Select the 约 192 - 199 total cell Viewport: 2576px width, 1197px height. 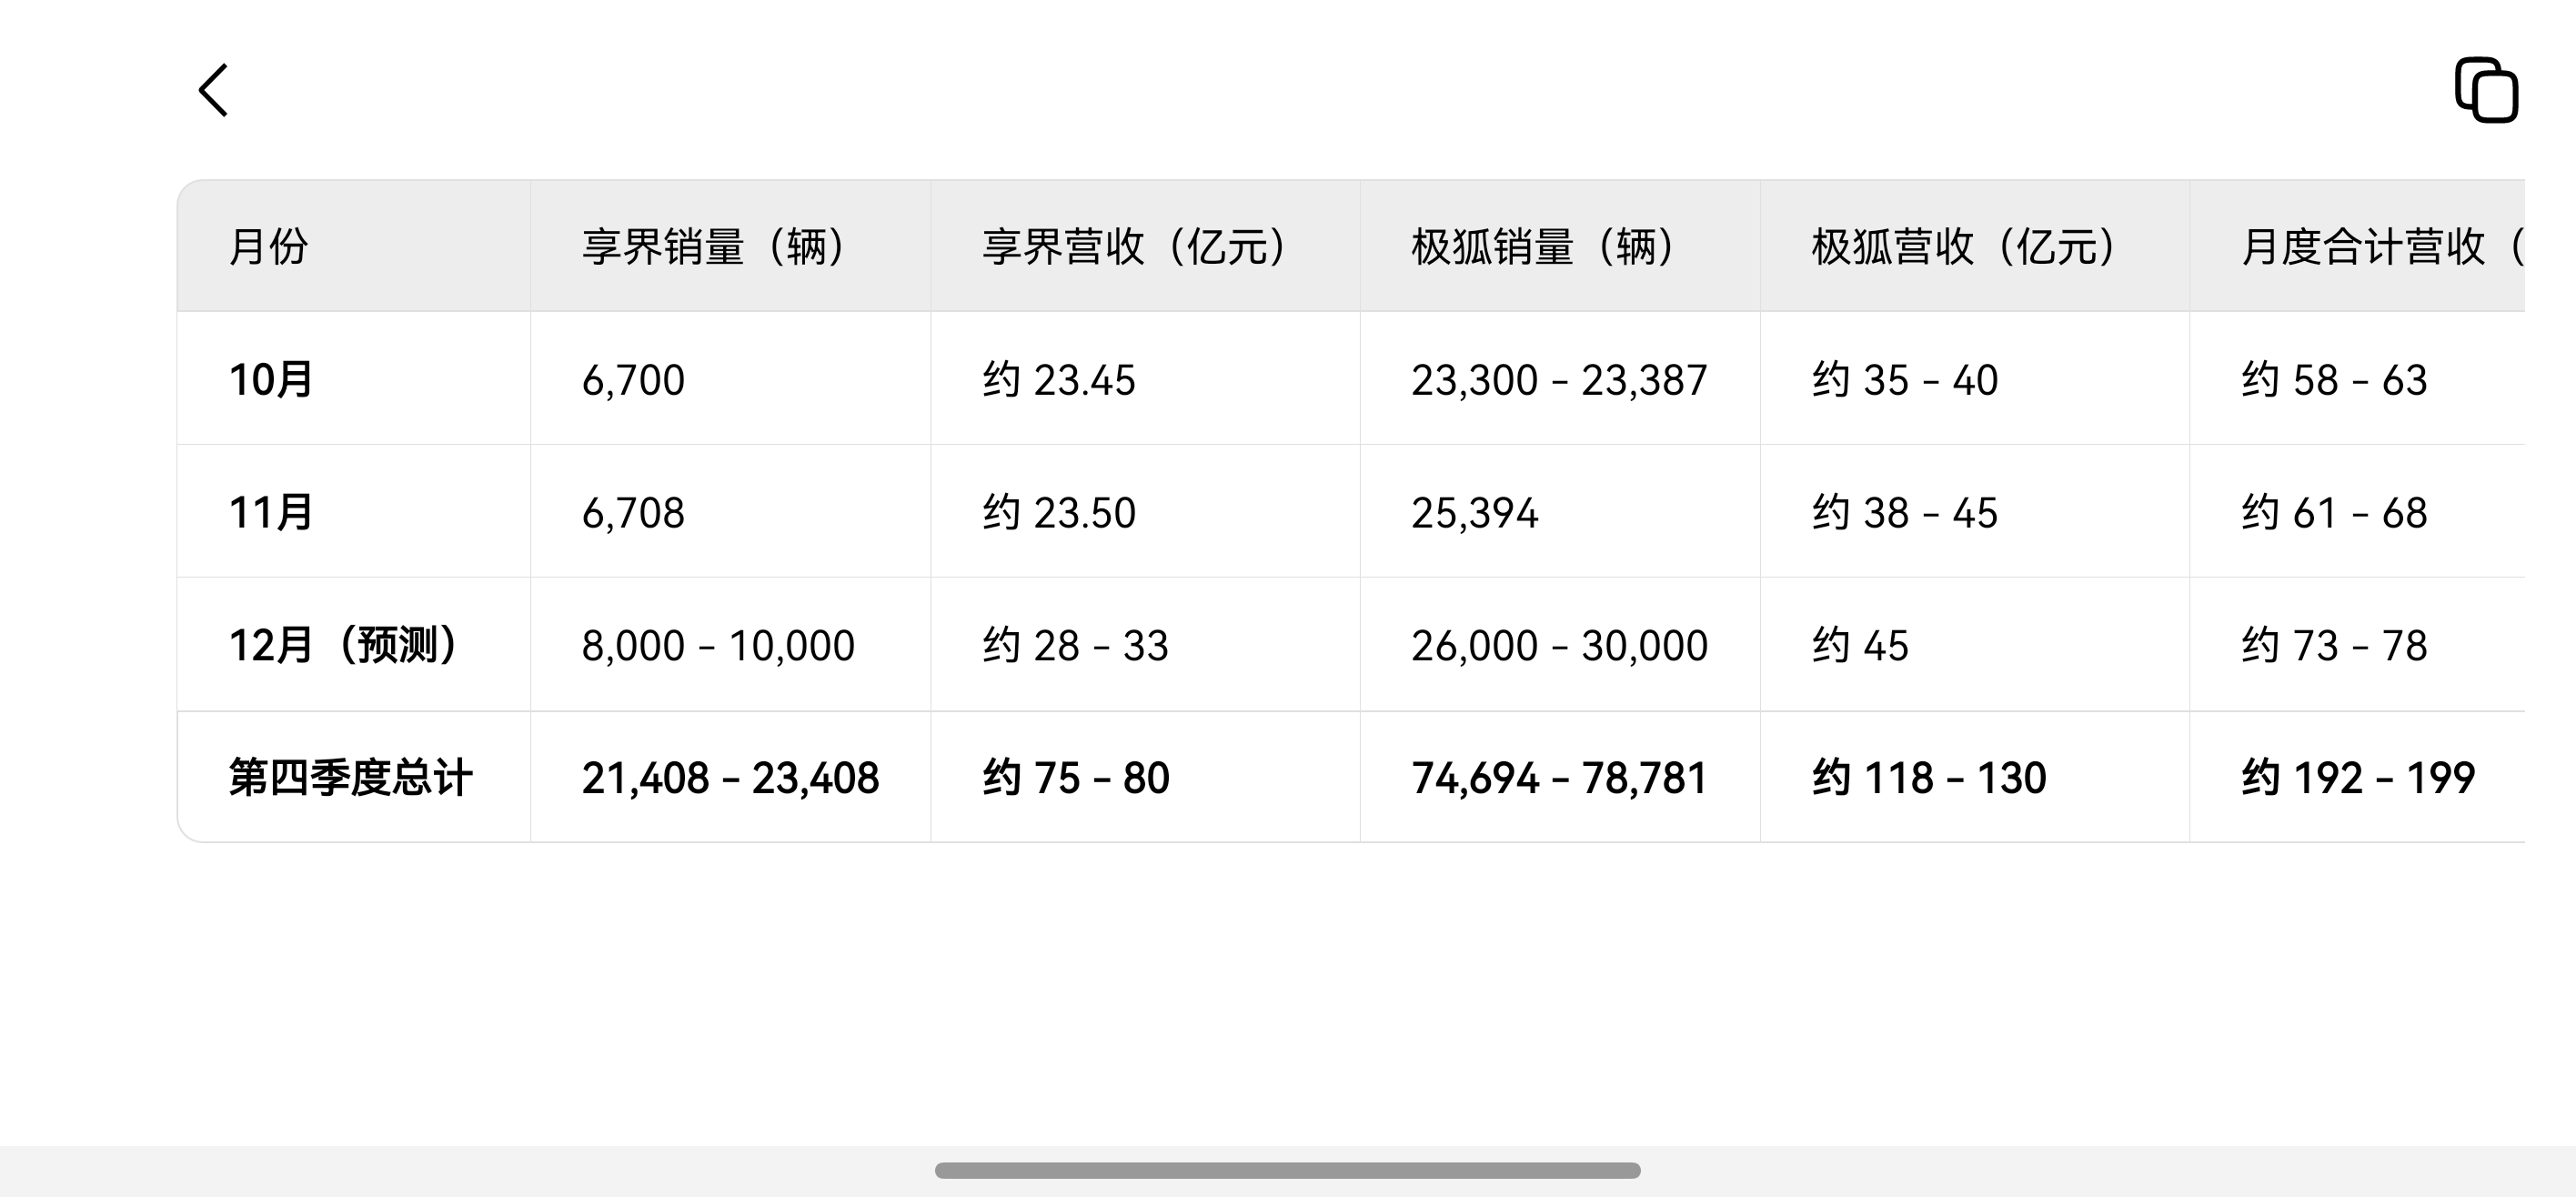2357,778
